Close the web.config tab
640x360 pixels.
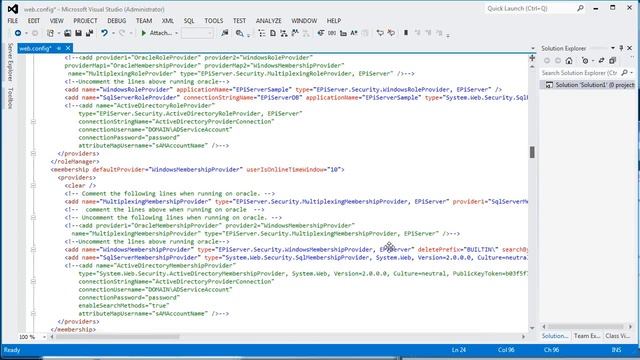coord(68,48)
